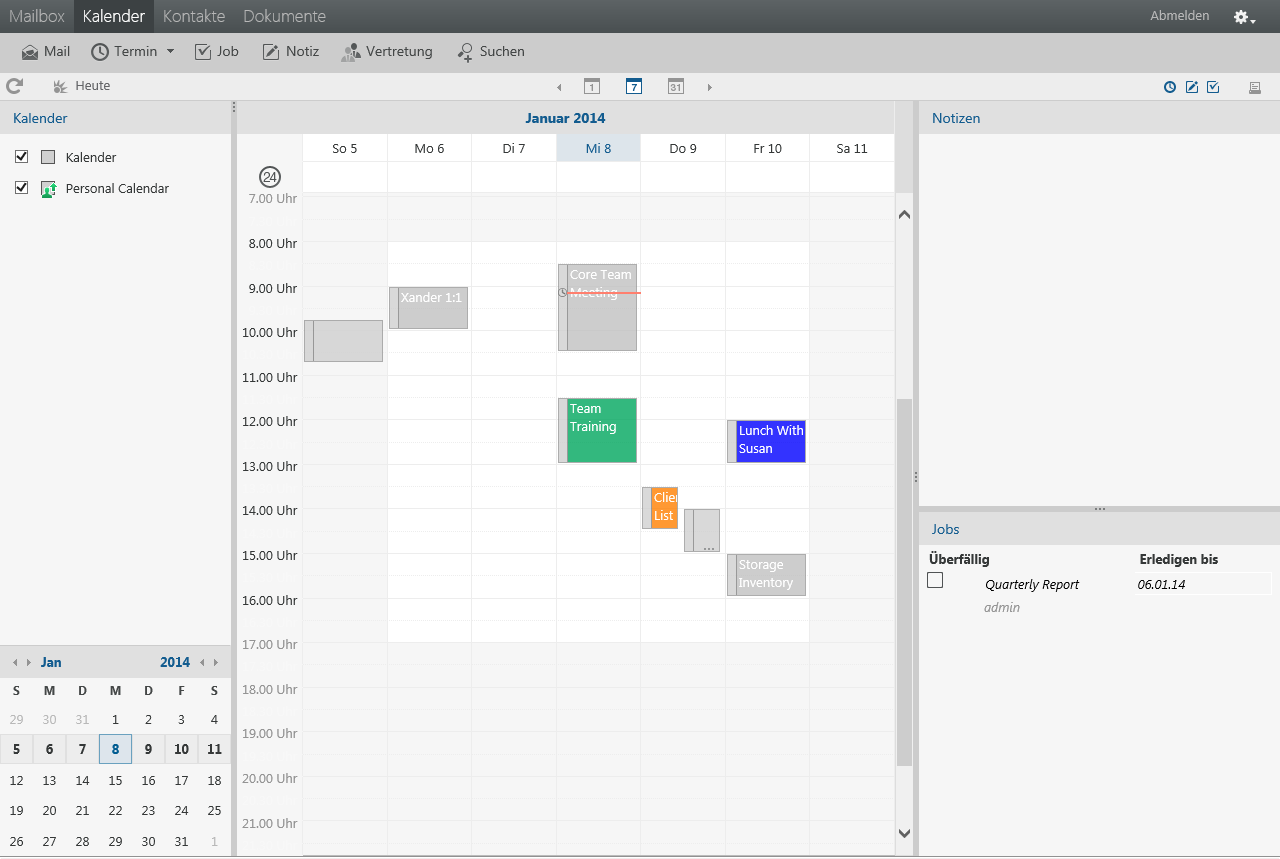
Task: Jump to today with the Heute button
Action: tap(82, 87)
